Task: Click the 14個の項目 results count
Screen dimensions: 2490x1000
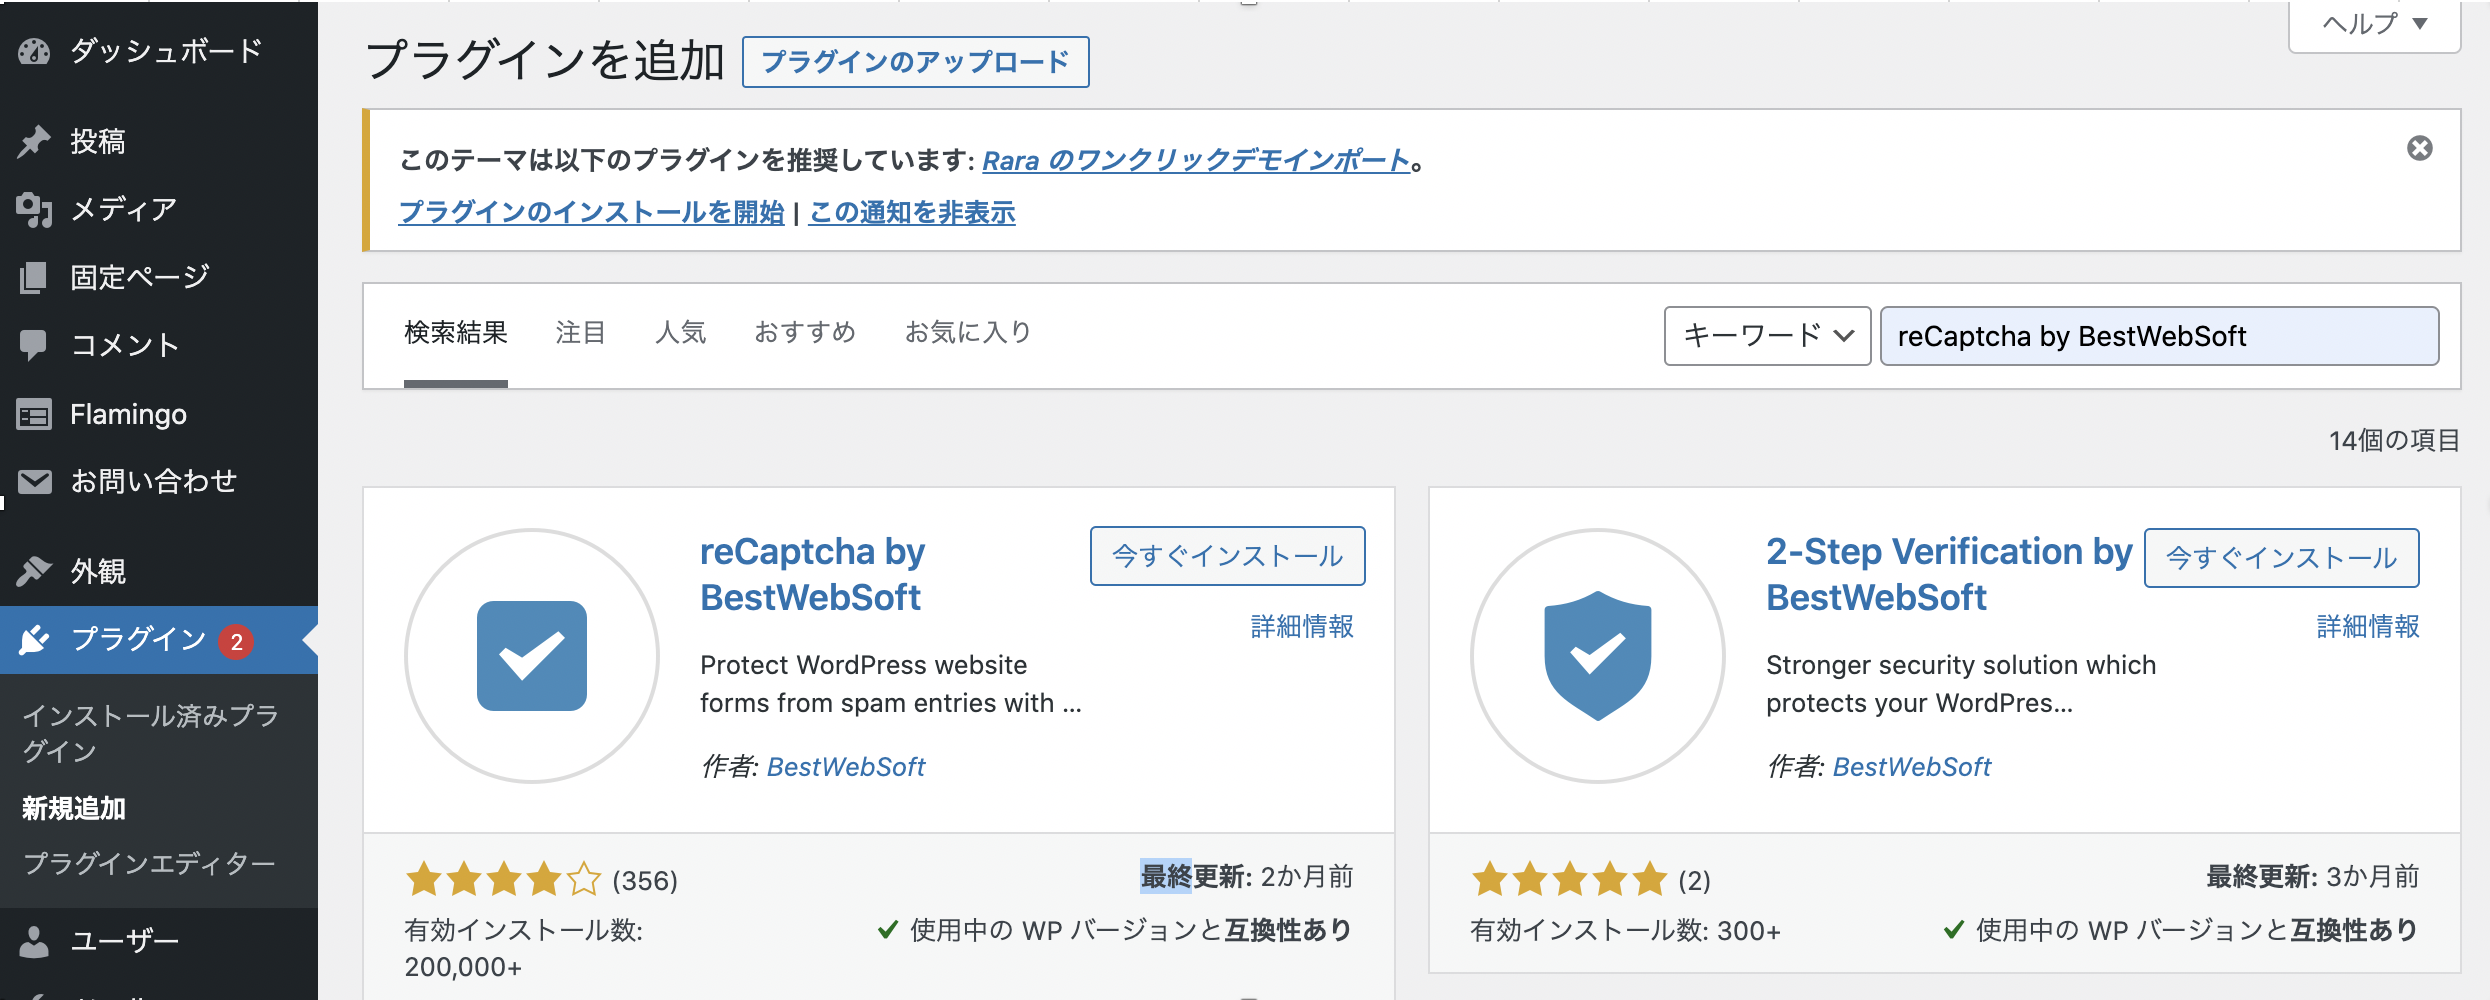Action: click(x=2394, y=441)
